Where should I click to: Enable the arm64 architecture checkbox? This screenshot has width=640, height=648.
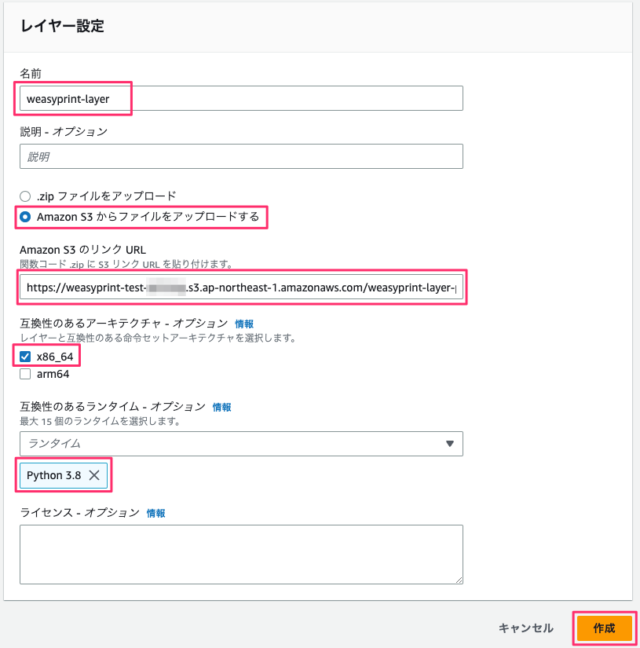click(25, 374)
